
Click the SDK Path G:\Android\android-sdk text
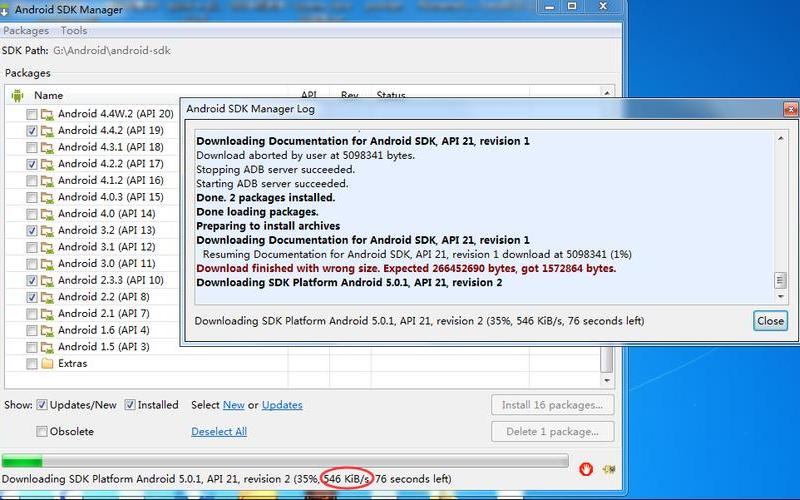112,51
